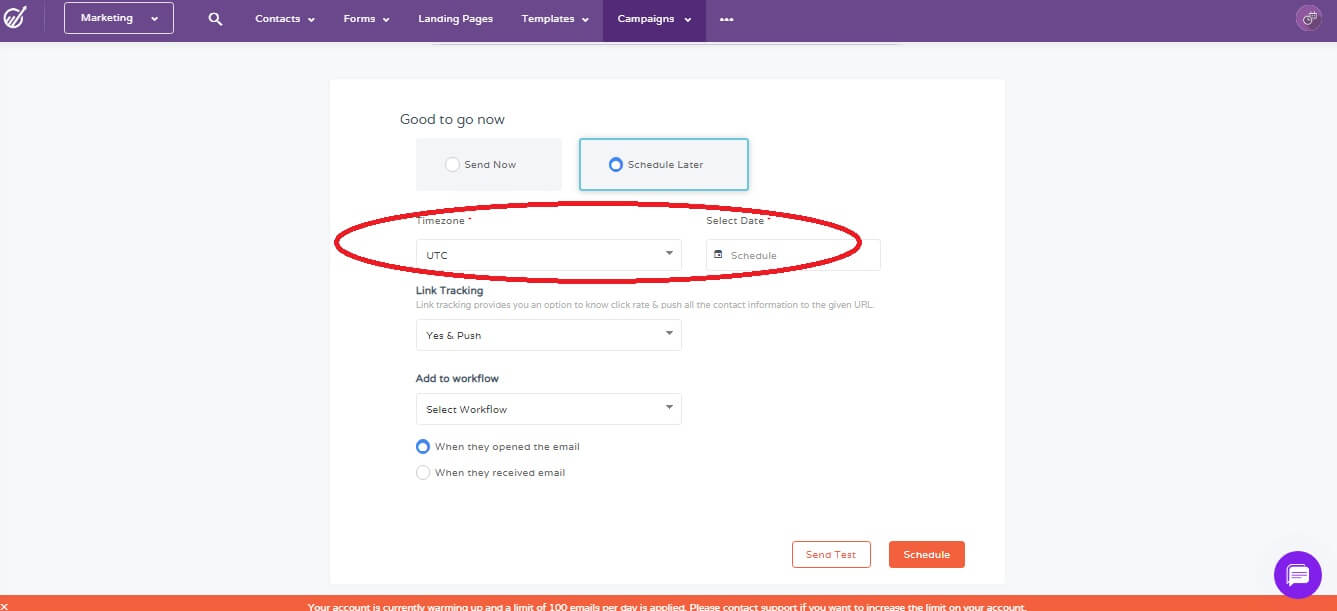Open the search icon in navbar
Screen dimensions: 1337x611
point(214,18)
